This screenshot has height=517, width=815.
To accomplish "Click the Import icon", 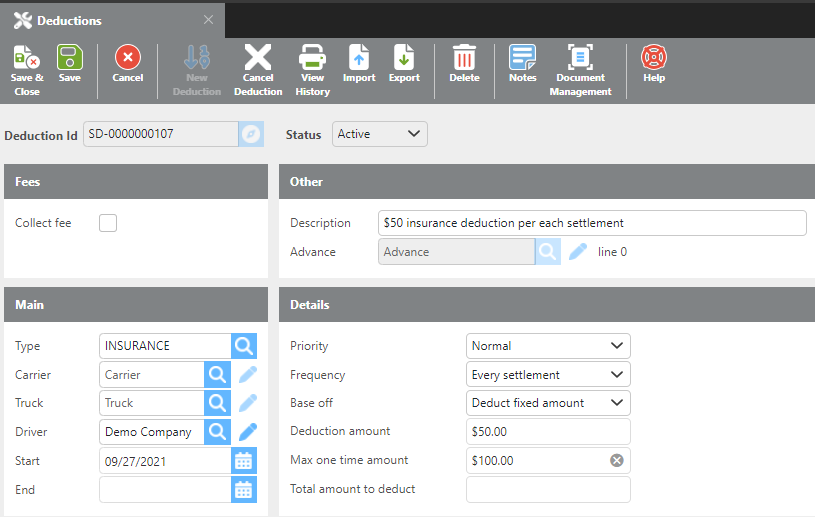I will tap(359, 58).
